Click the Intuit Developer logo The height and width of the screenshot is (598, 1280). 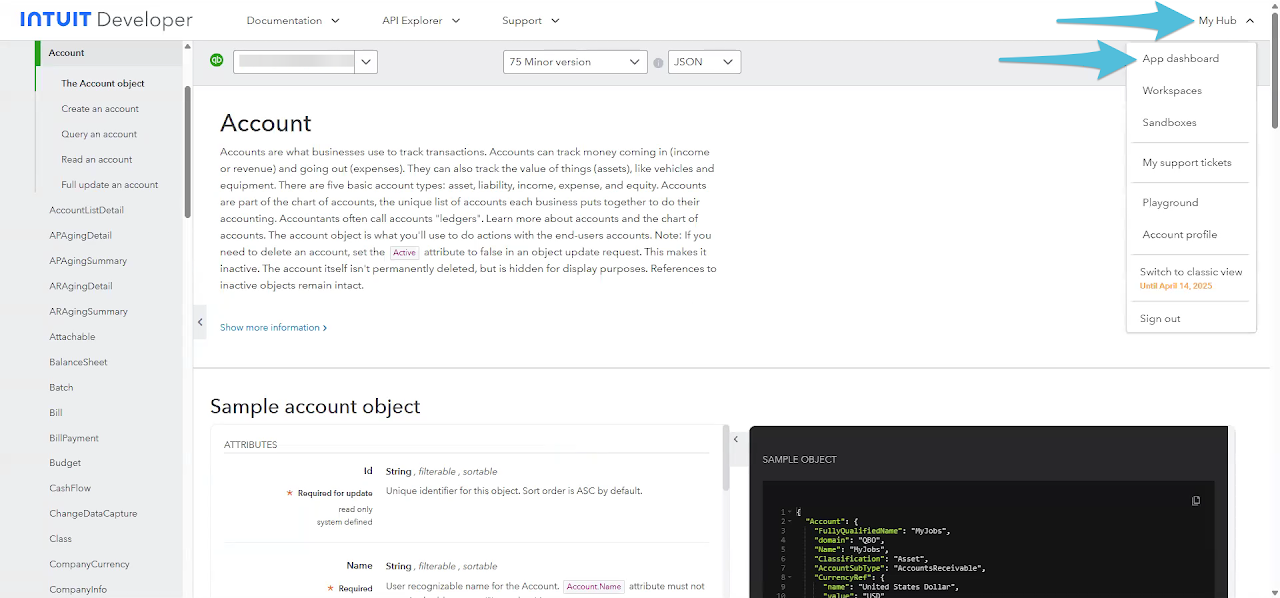coord(106,20)
